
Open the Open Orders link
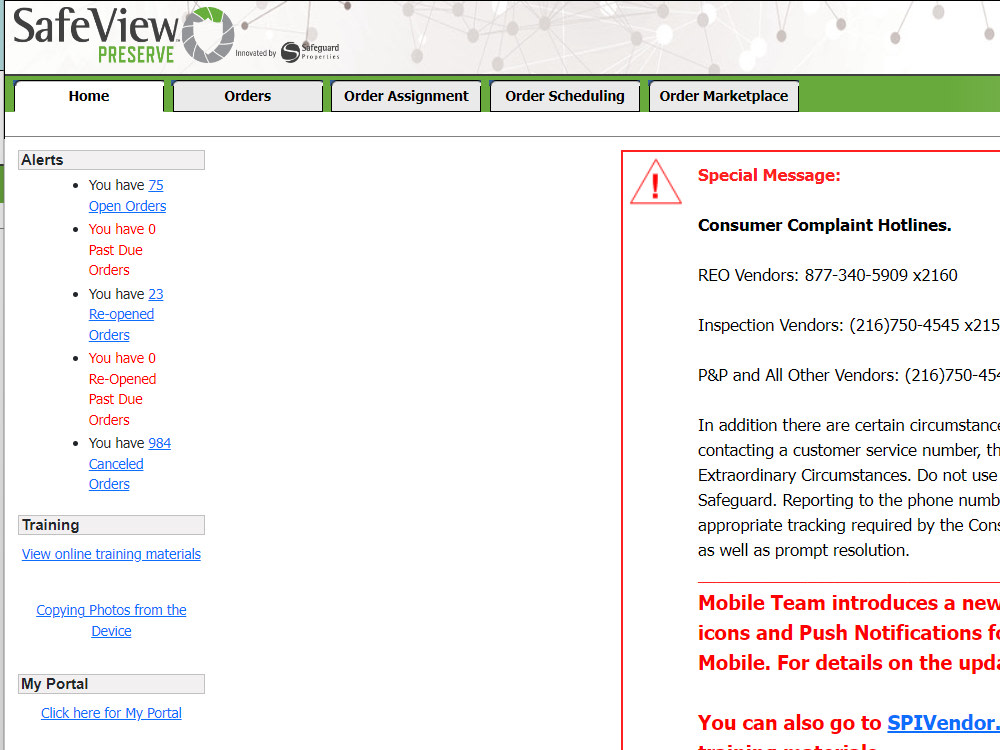click(x=128, y=206)
